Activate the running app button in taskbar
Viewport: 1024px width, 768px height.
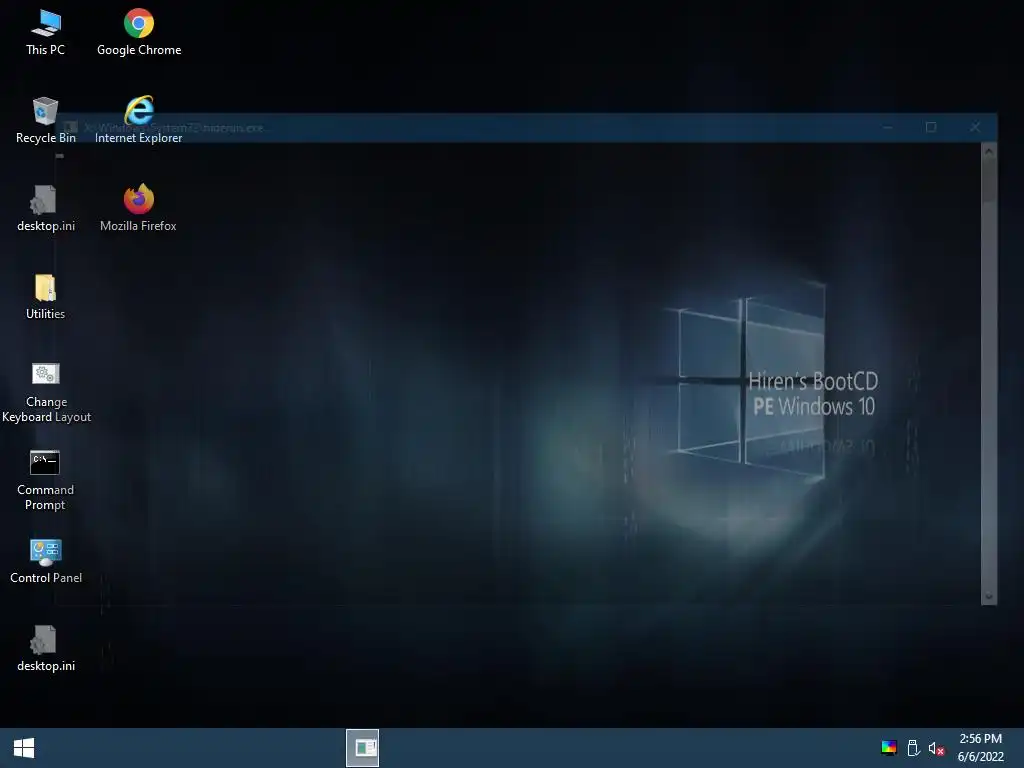tap(362, 748)
